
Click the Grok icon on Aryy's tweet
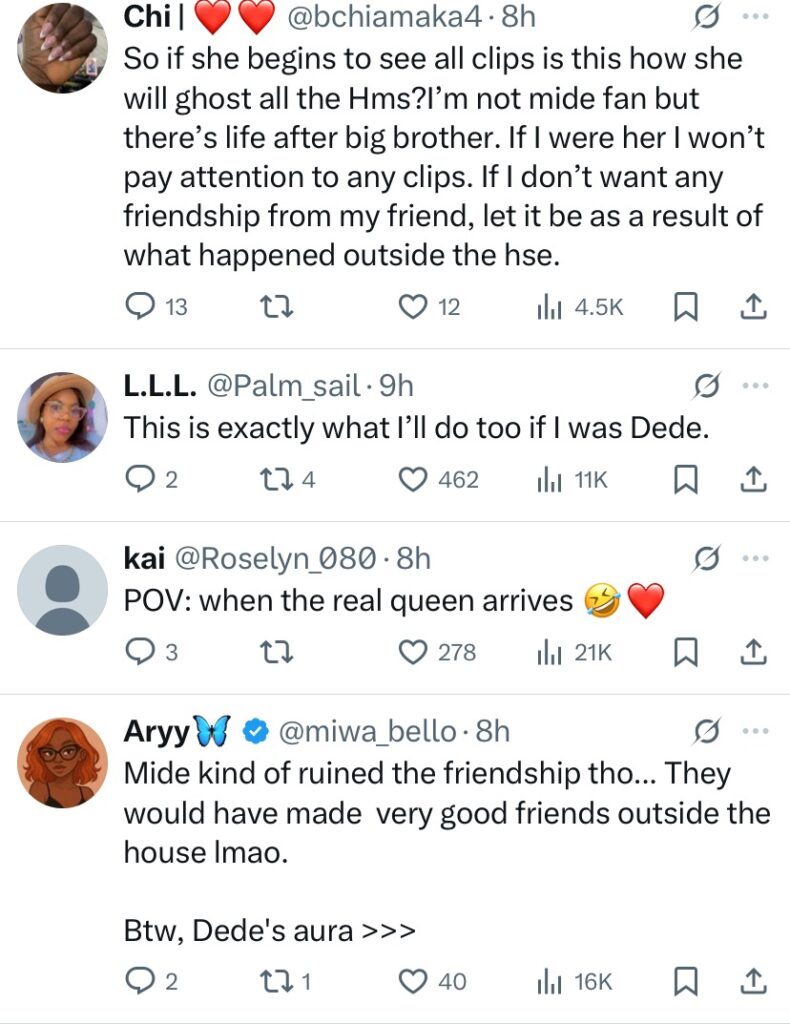pyautogui.click(x=708, y=732)
